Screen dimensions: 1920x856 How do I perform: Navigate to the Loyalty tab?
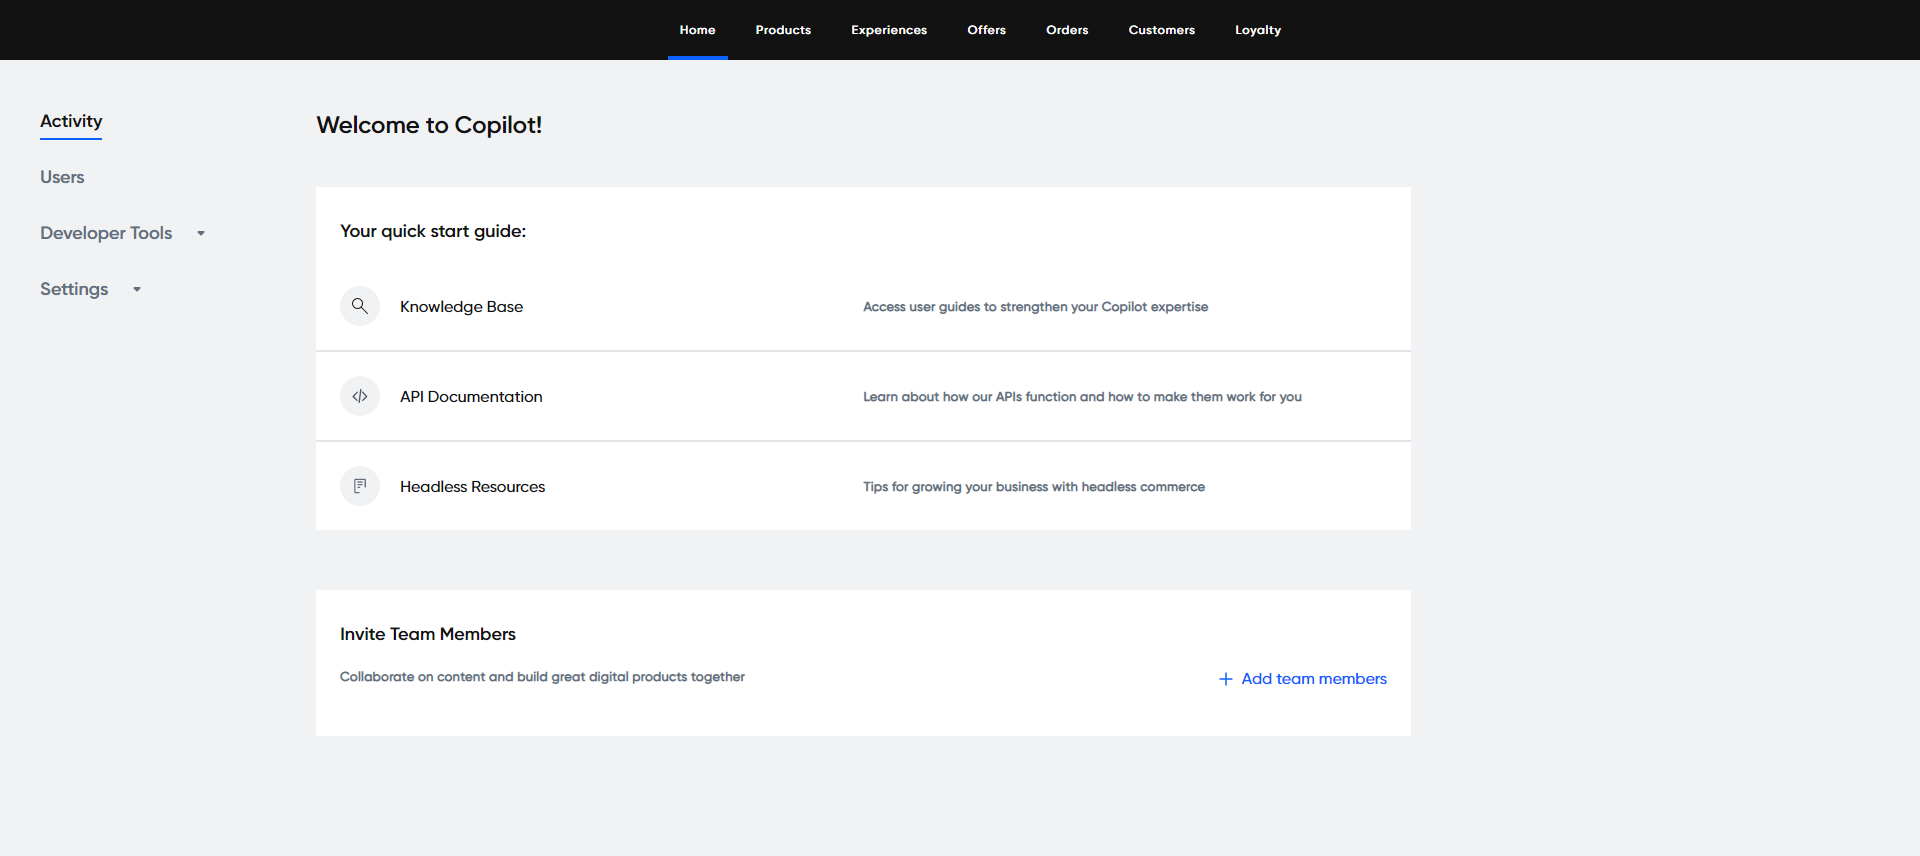pyautogui.click(x=1257, y=30)
